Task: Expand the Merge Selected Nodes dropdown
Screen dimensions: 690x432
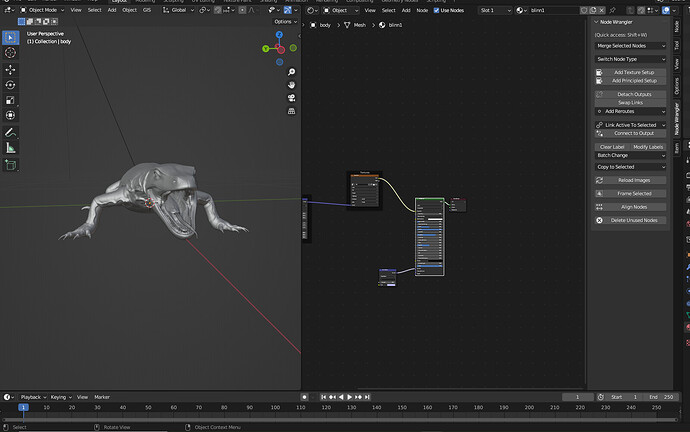Action: tap(631, 46)
